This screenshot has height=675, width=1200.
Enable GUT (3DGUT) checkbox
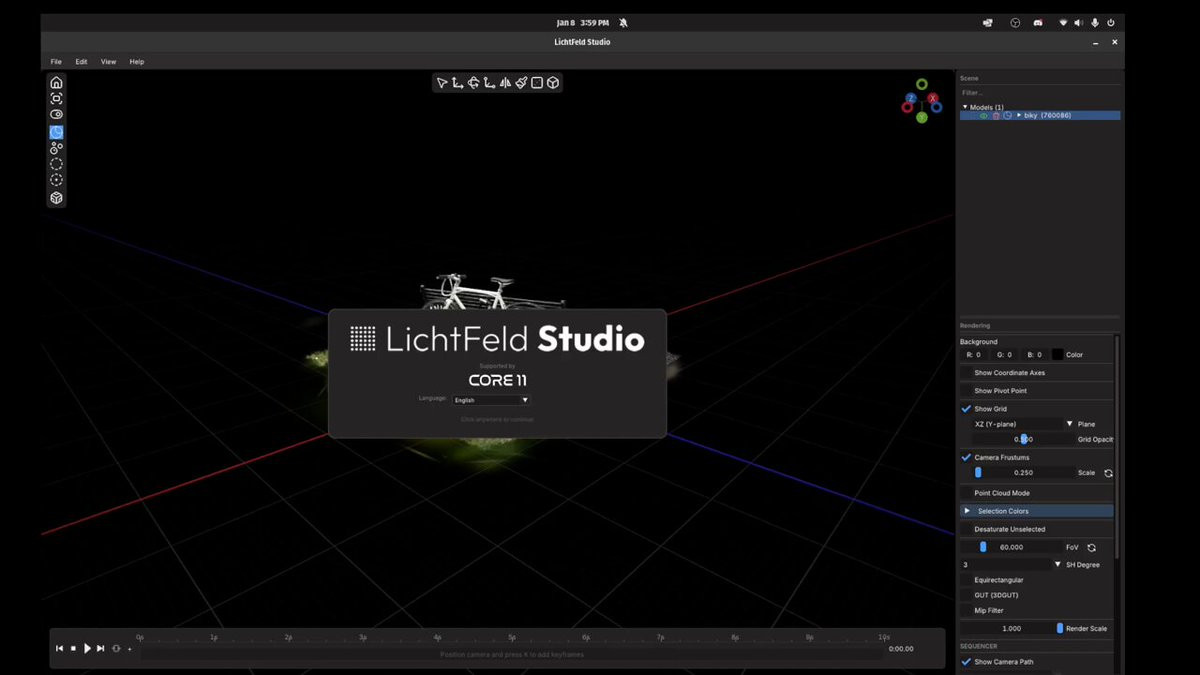click(966, 595)
